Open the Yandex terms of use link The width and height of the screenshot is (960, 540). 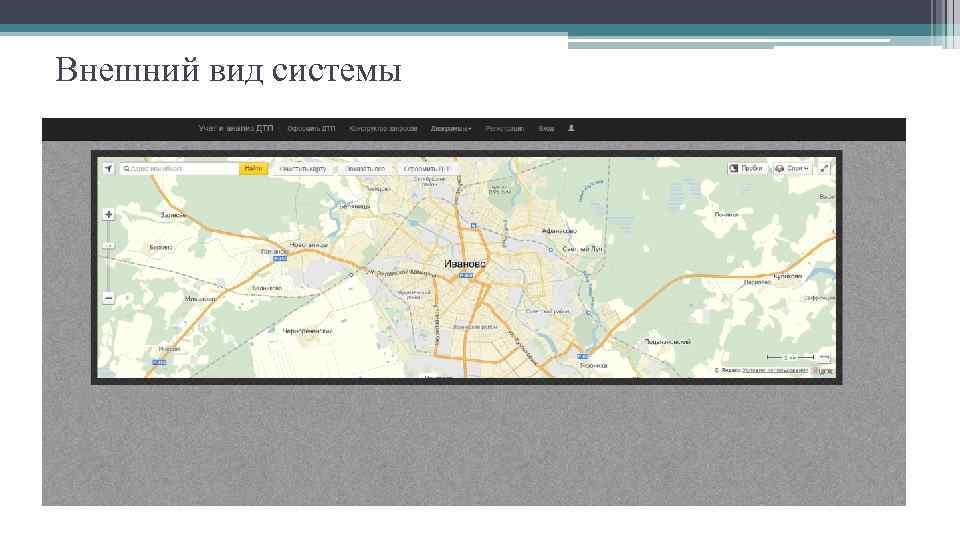[775, 370]
